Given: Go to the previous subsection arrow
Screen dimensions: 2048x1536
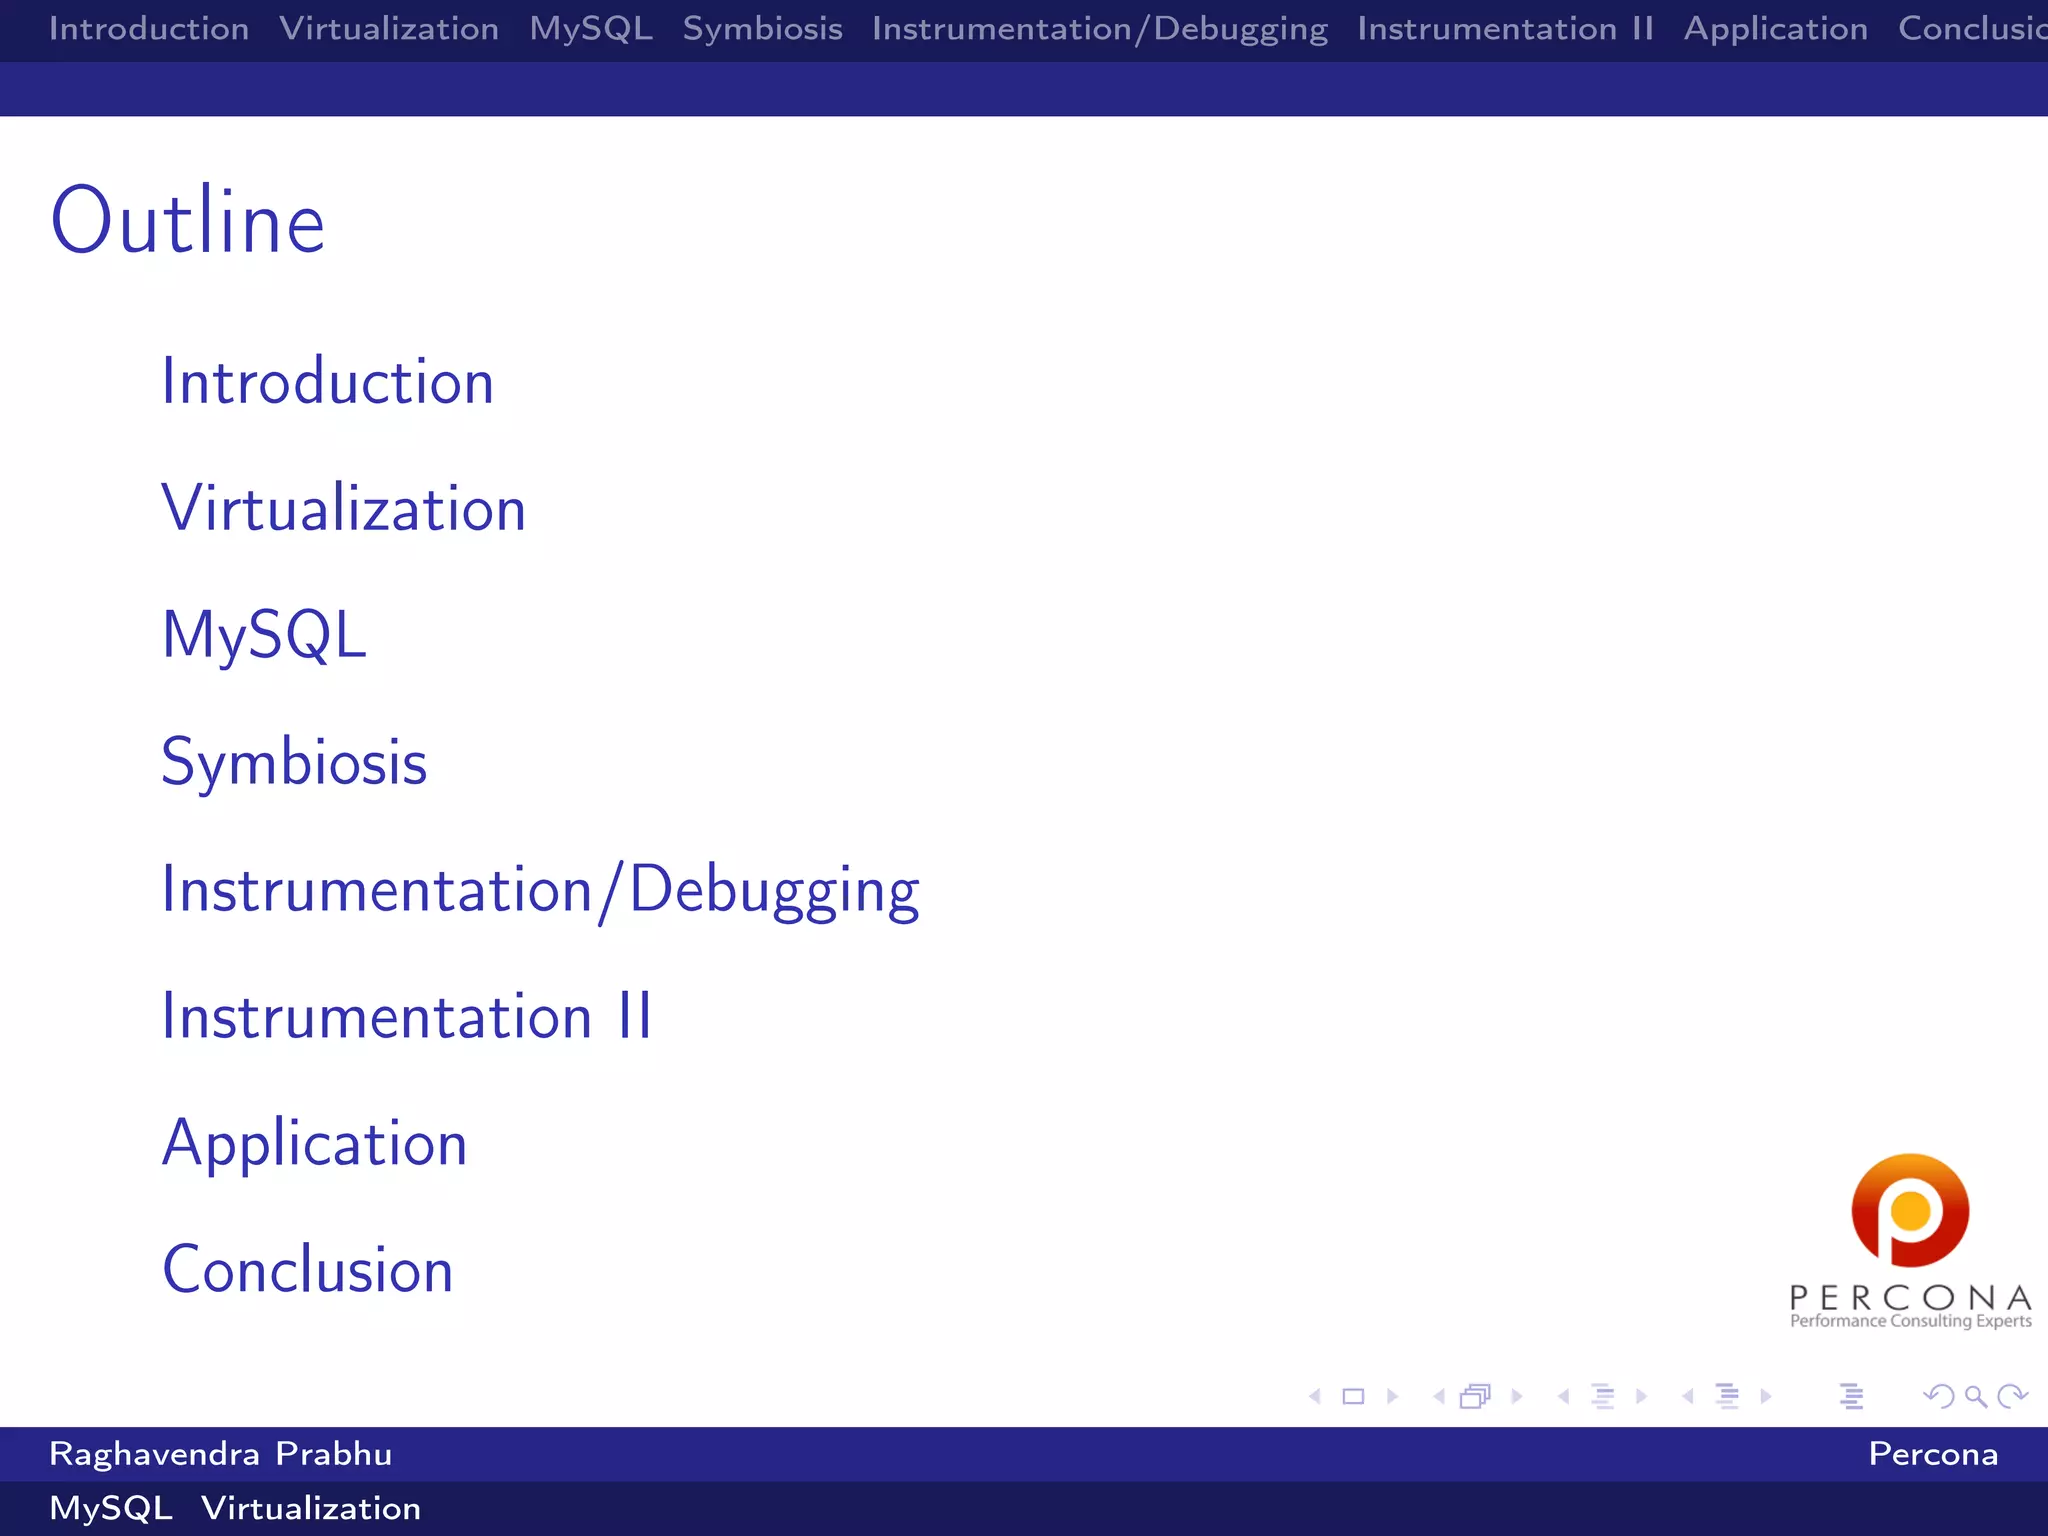Looking at the screenshot, I should [x=1563, y=1396].
